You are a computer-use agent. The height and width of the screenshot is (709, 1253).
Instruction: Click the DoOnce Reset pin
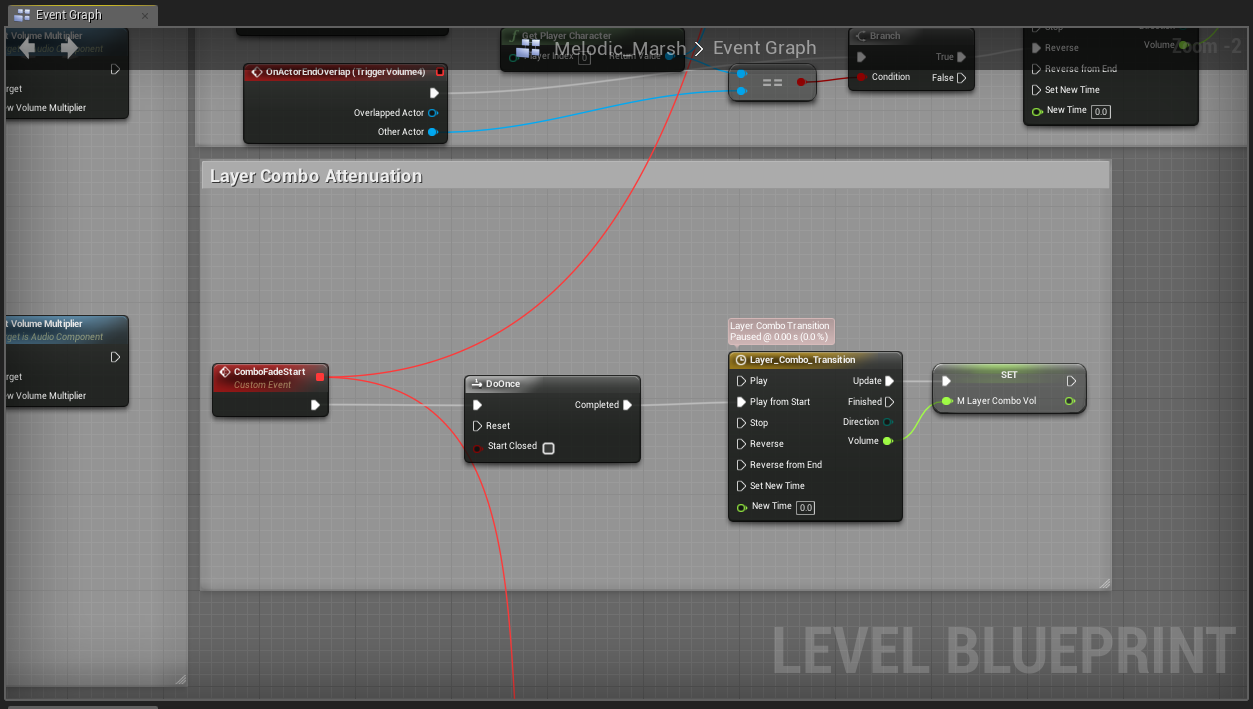(x=477, y=426)
